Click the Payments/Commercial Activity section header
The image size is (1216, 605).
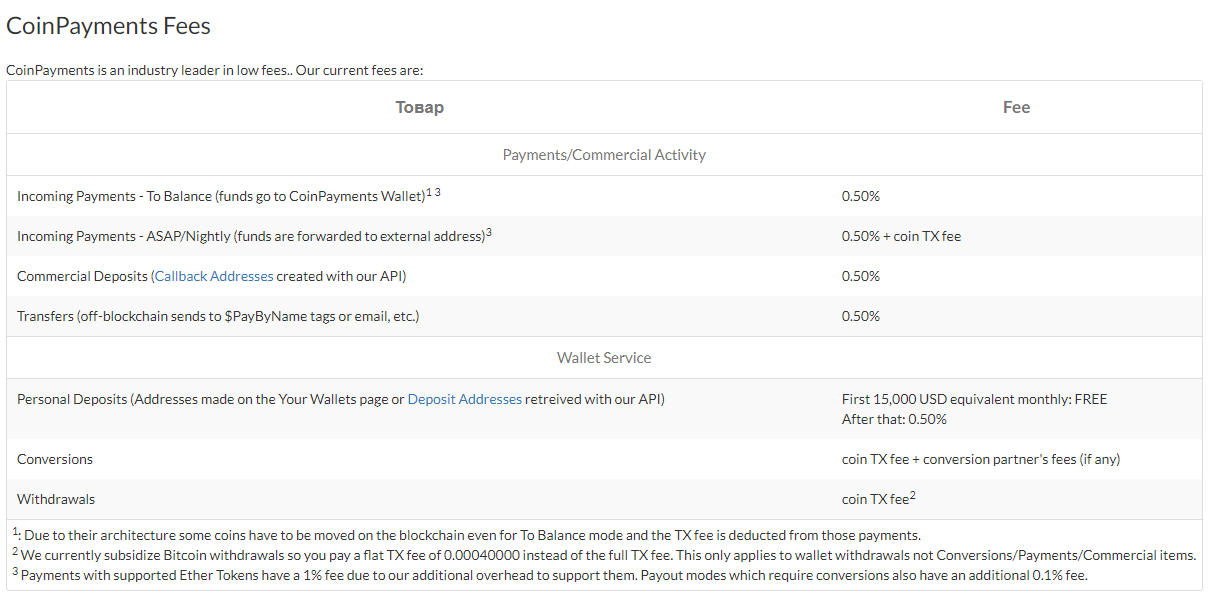tap(604, 155)
